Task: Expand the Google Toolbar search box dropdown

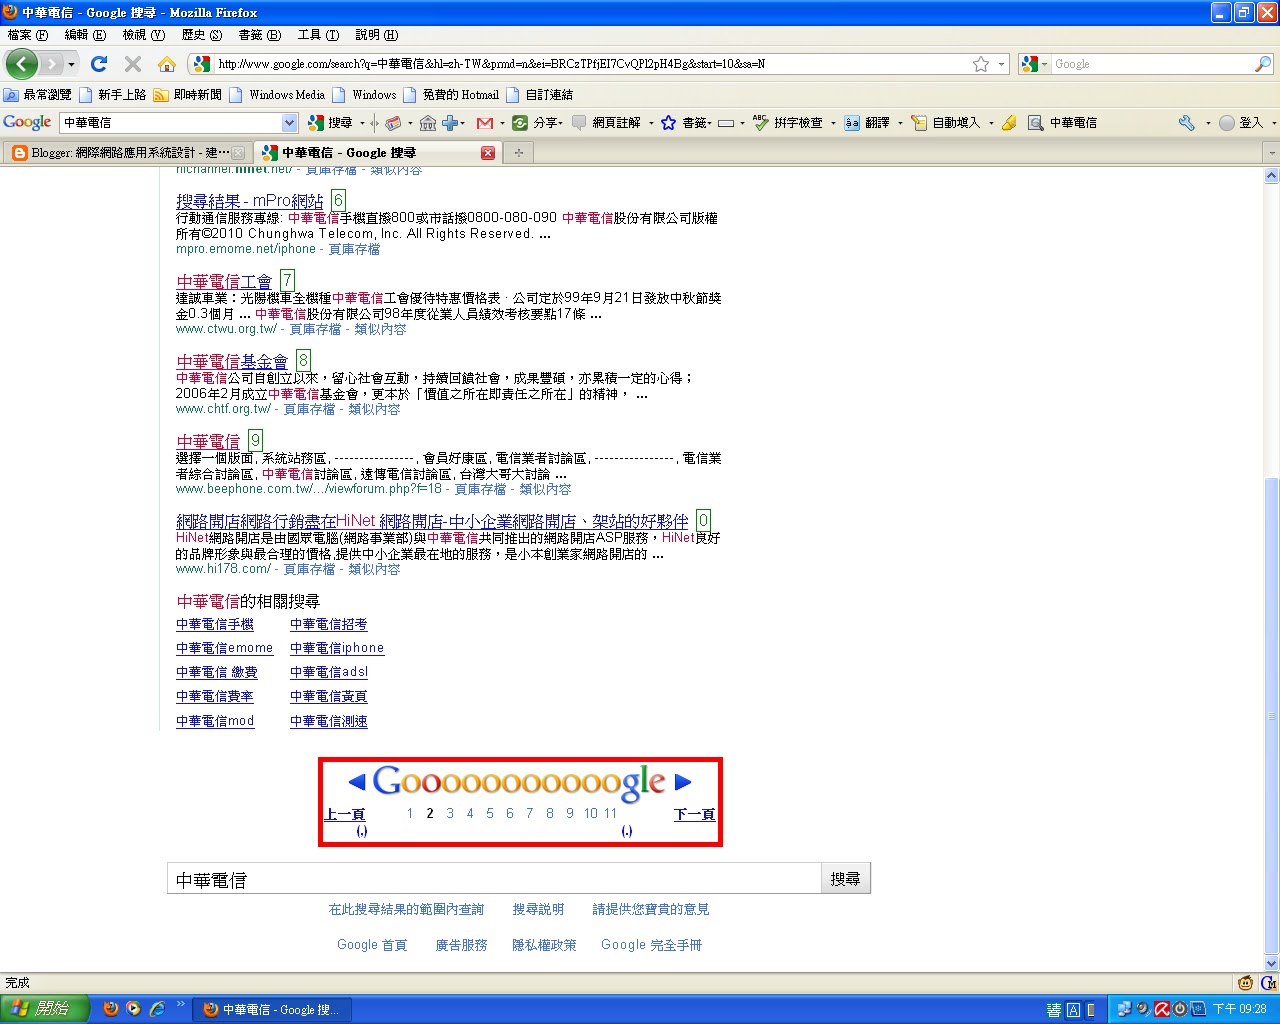Action: click(290, 123)
